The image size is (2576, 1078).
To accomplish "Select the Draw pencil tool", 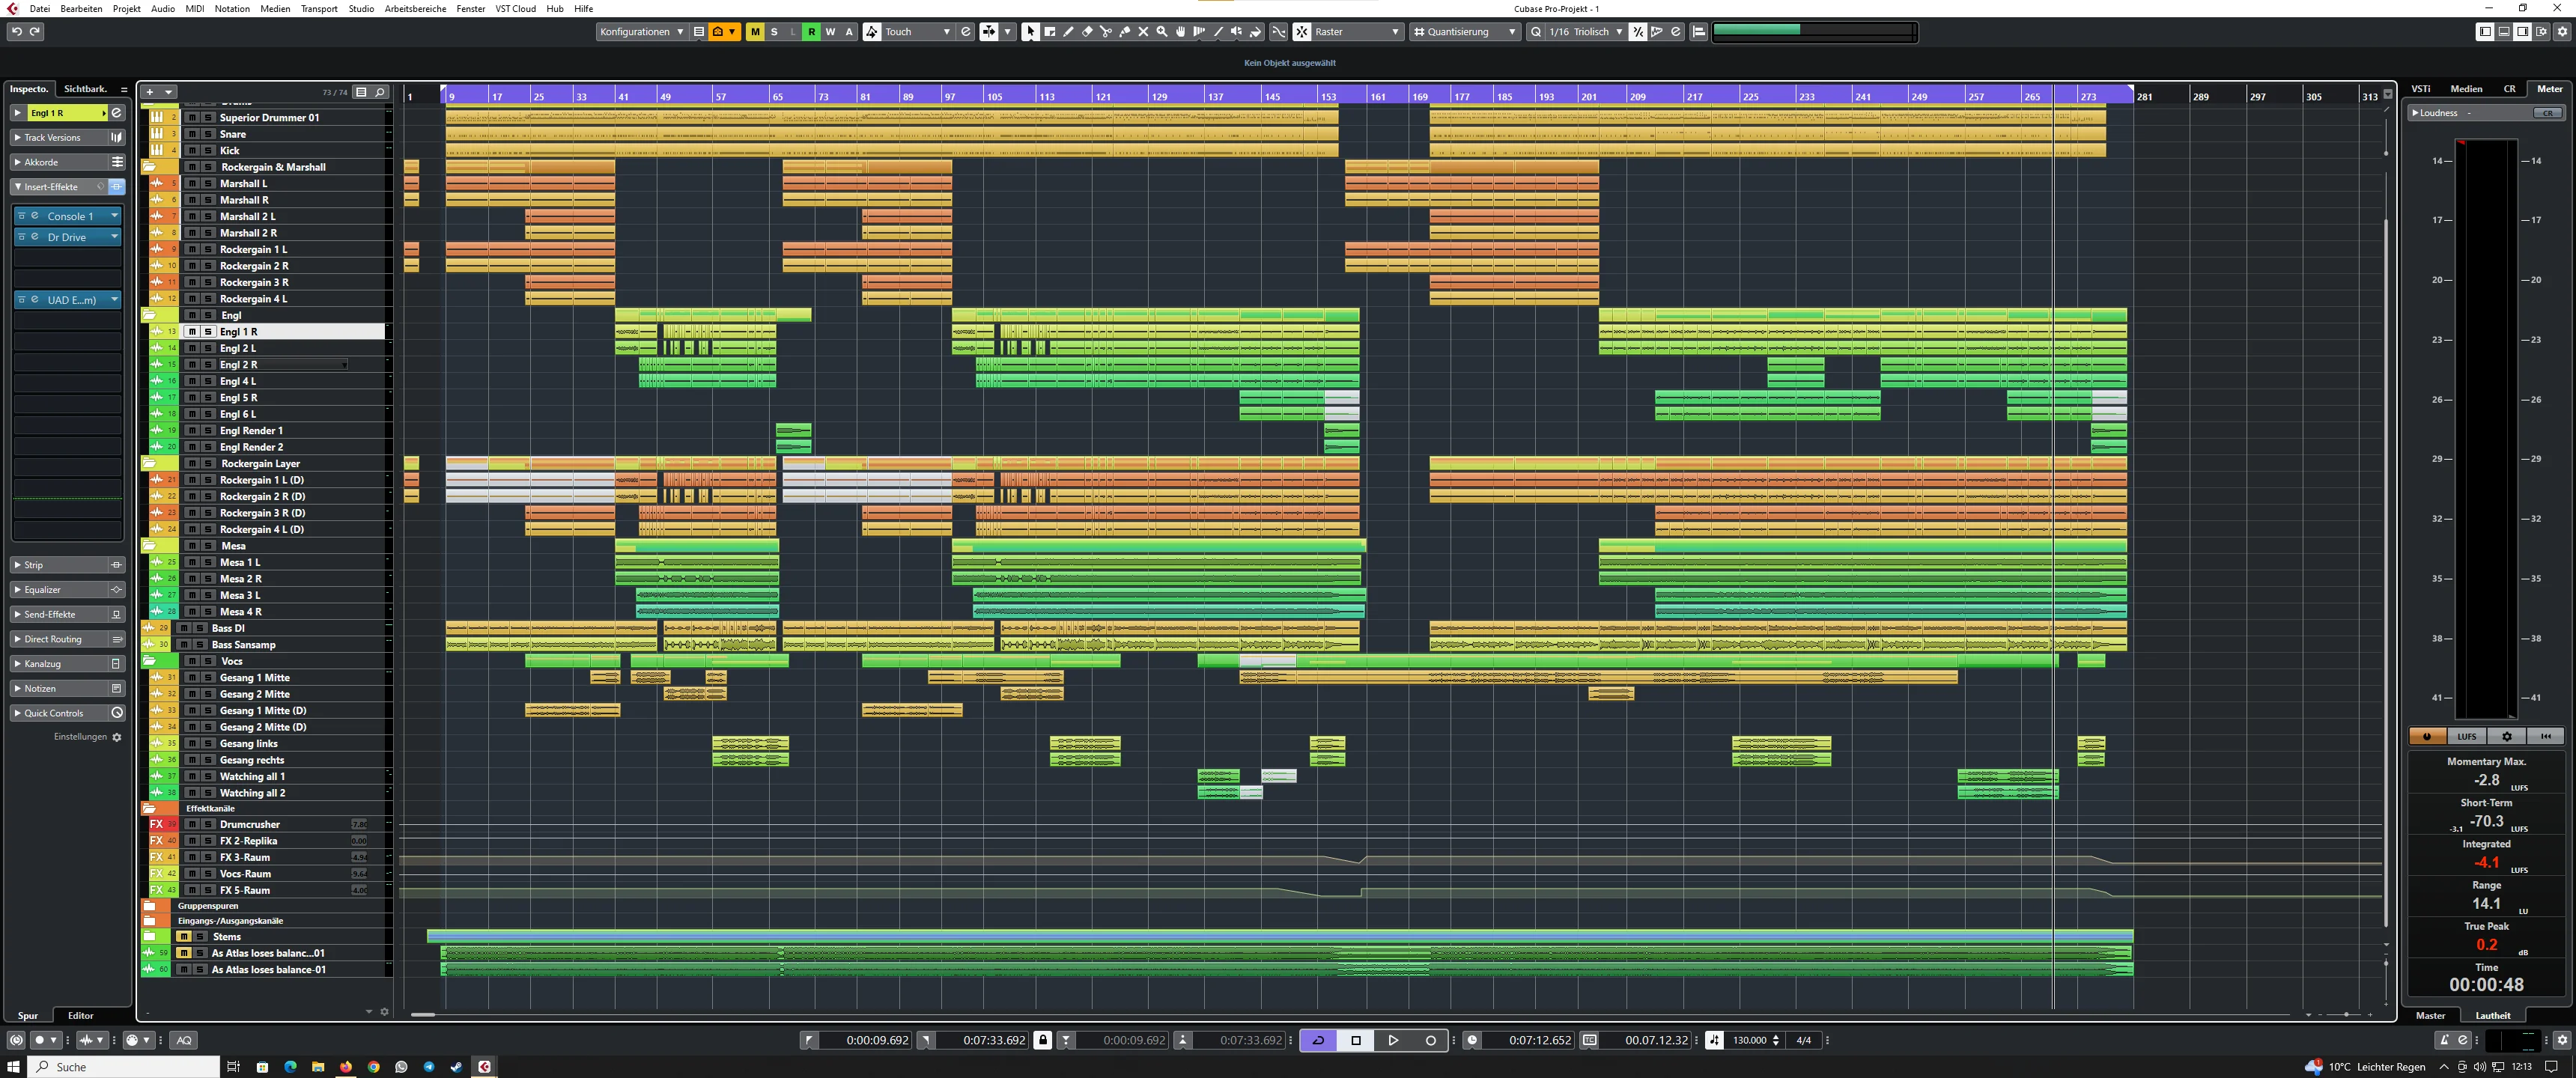I will (x=1068, y=32).
